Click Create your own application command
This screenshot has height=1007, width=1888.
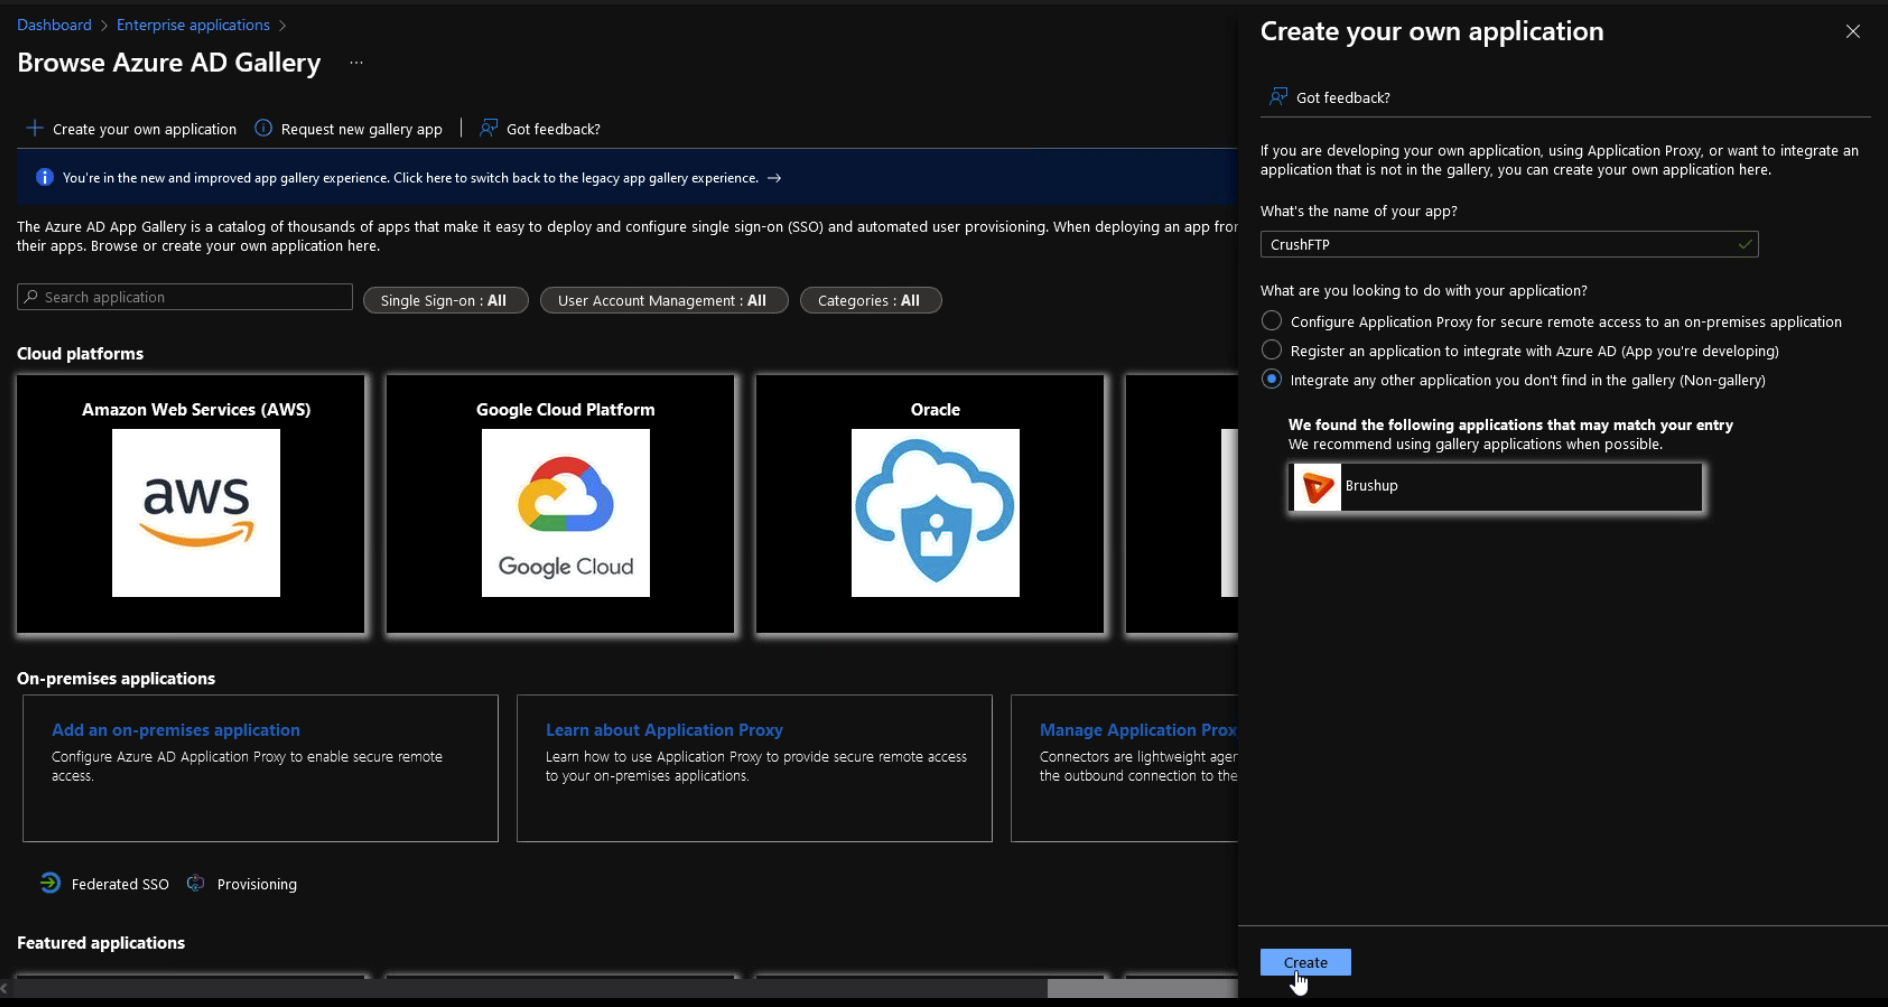click(131, 129)
